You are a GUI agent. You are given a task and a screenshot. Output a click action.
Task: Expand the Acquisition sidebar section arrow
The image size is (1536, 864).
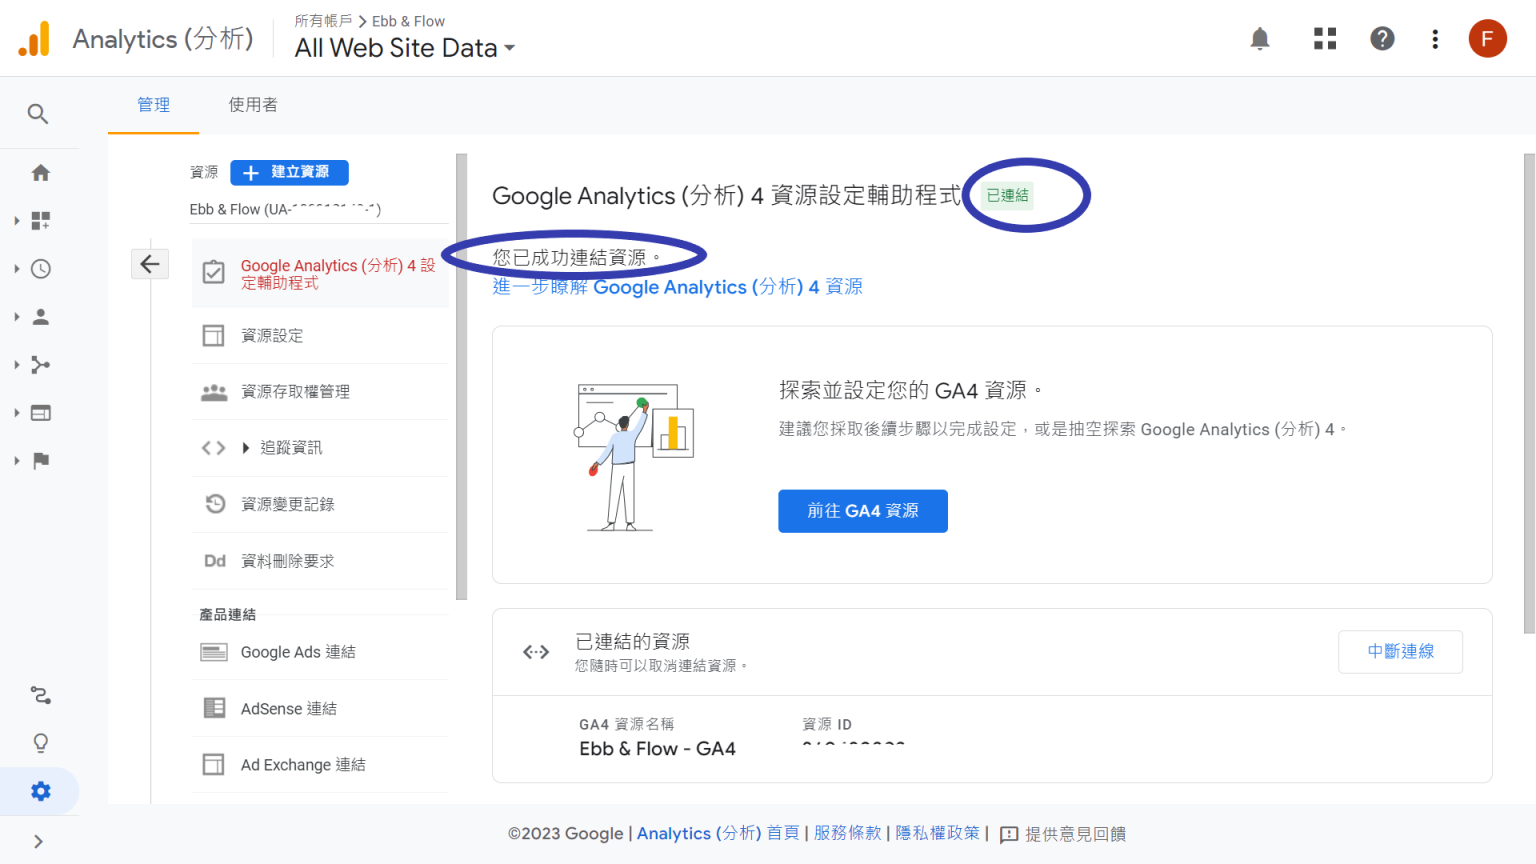click(17, 365)
